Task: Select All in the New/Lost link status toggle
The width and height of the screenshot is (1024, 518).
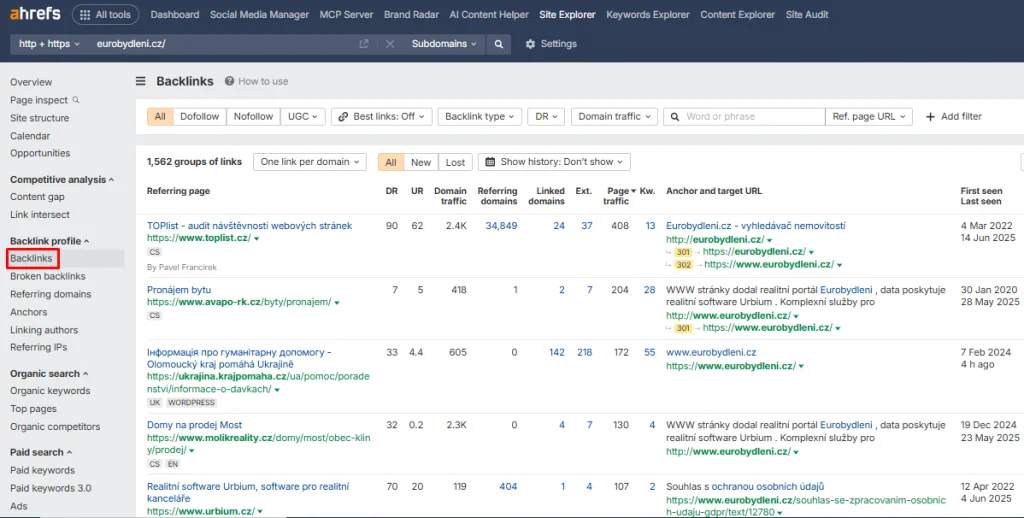Action: [x=391, y=162]
